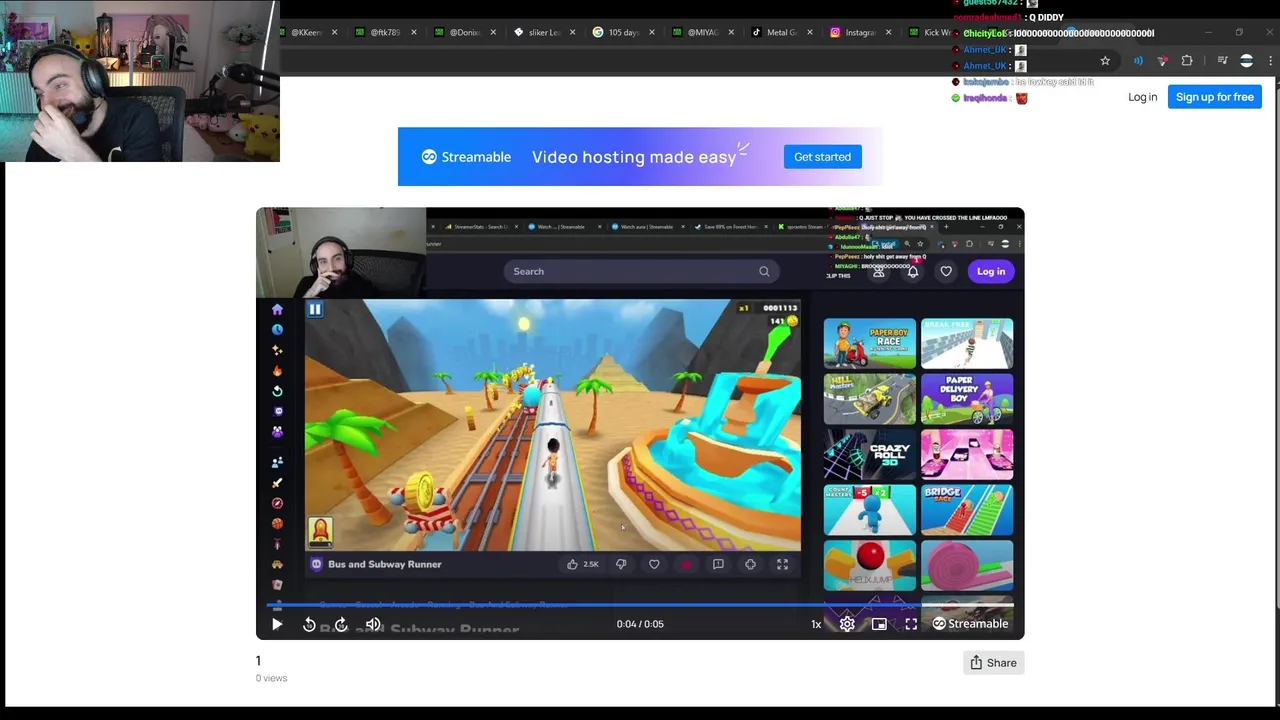This screenshot has height=720, width=1280.
Task: Click Sign up for free
Action: pyautogui.click(x=1214, y=97)
